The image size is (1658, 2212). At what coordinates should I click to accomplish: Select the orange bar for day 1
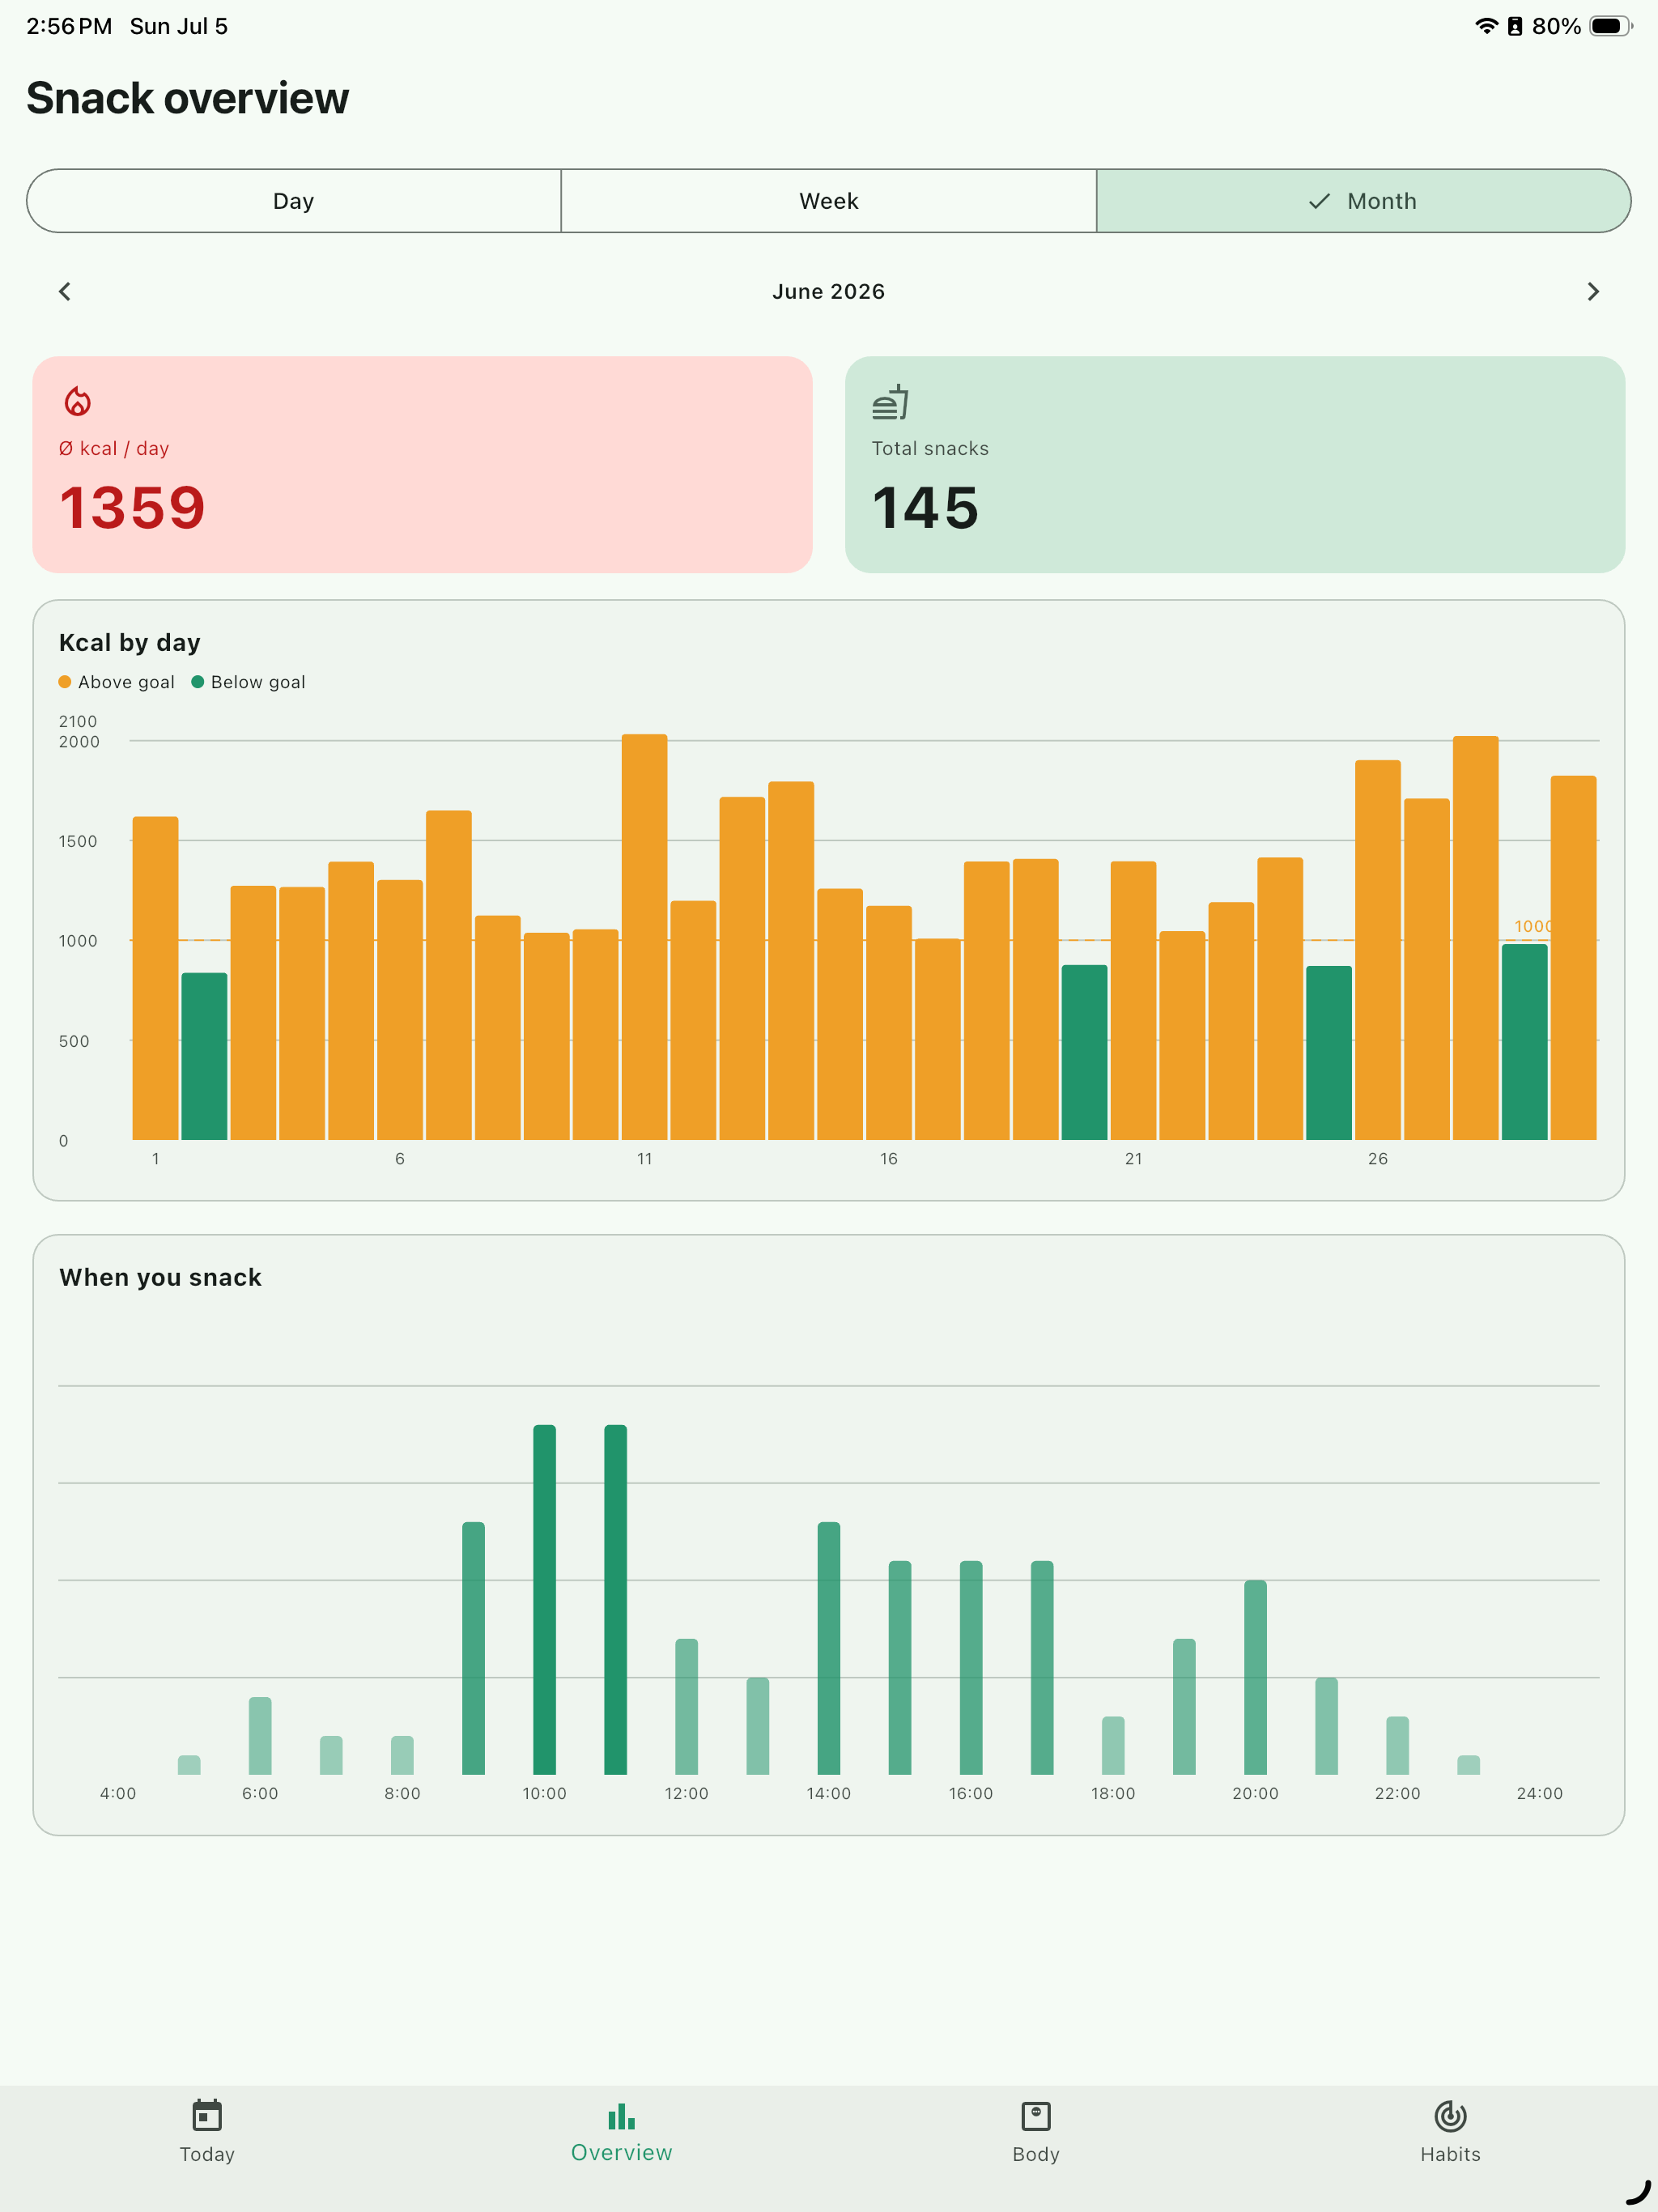click(x=155, y=978)
